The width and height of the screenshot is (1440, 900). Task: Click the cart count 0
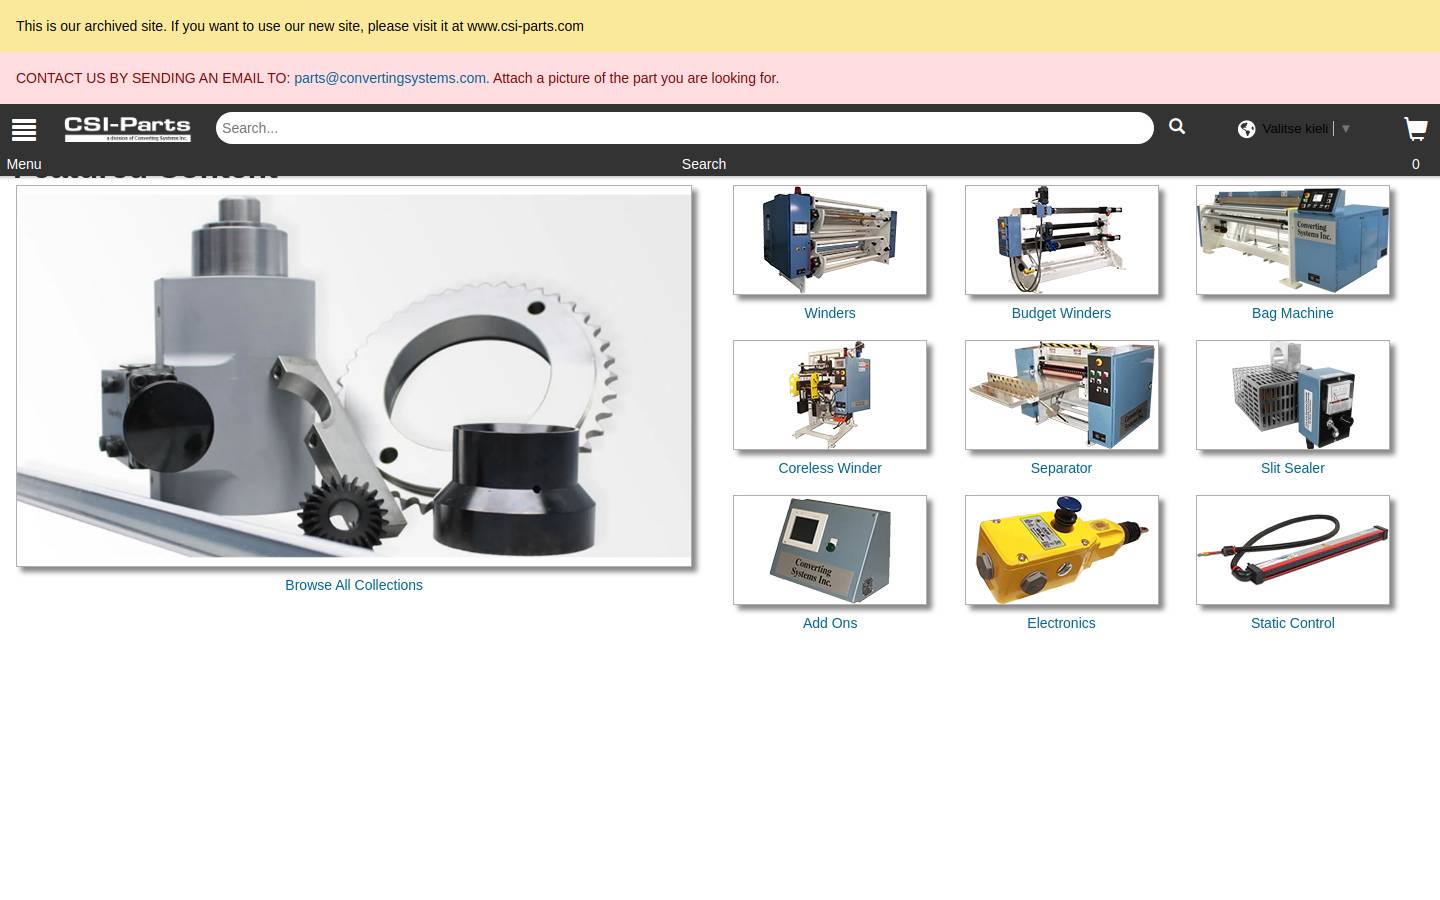coord(1415,164)
